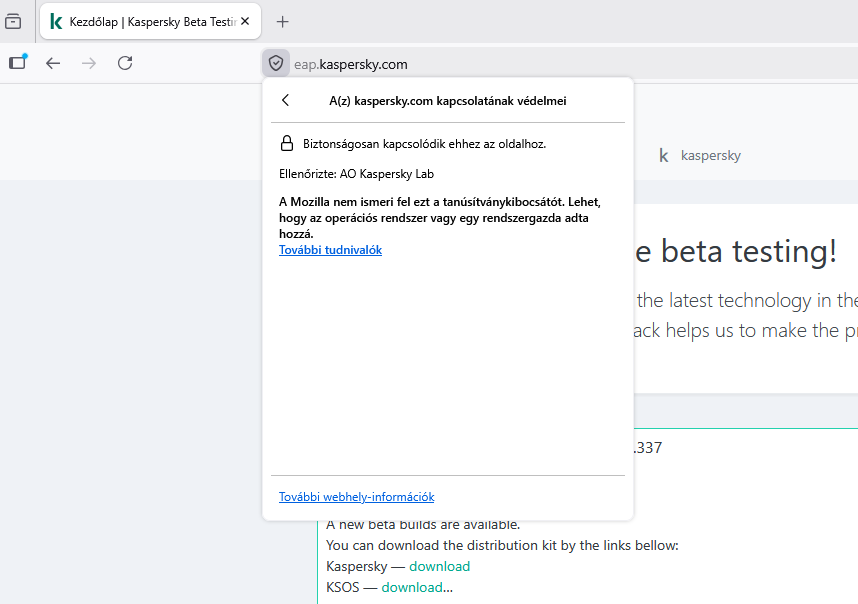Click the Mozilla certificate issuer warning text
This screenshot has width=858, height=604.
(x=440, y=218)
